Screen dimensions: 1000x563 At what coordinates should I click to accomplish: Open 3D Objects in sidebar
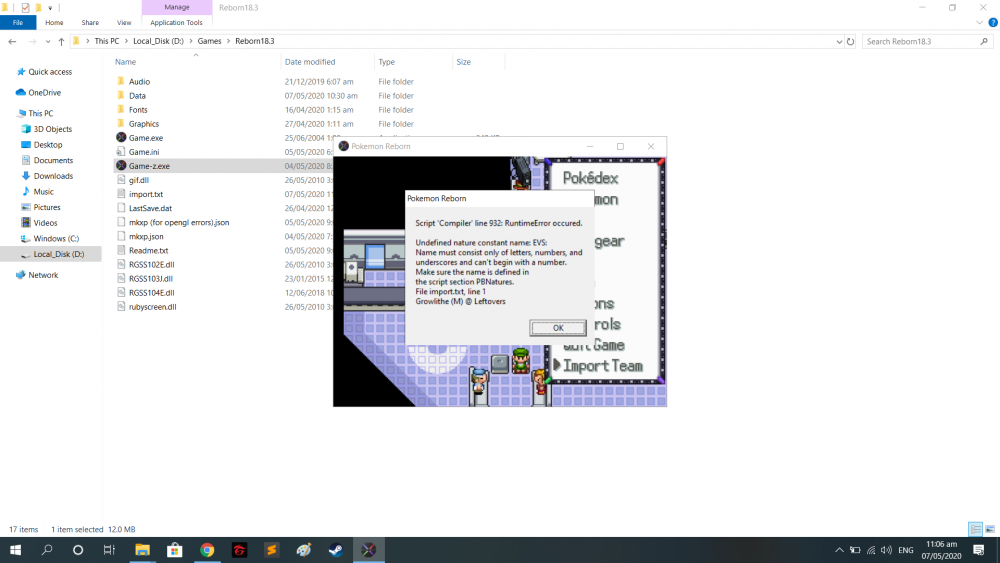pyautogui.click(x=52, y=129)
